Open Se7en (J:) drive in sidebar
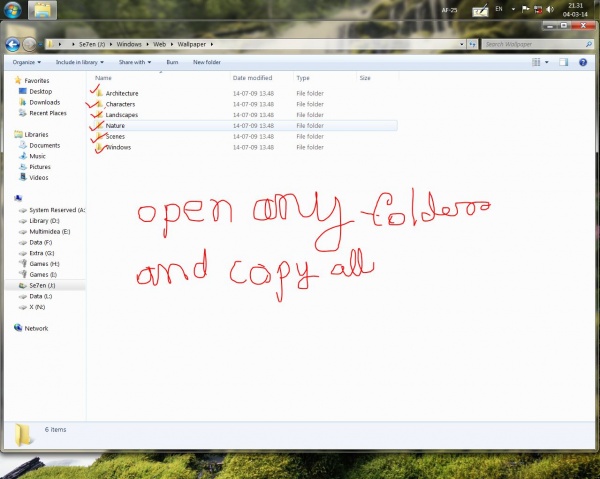 [x=42, y=285]
